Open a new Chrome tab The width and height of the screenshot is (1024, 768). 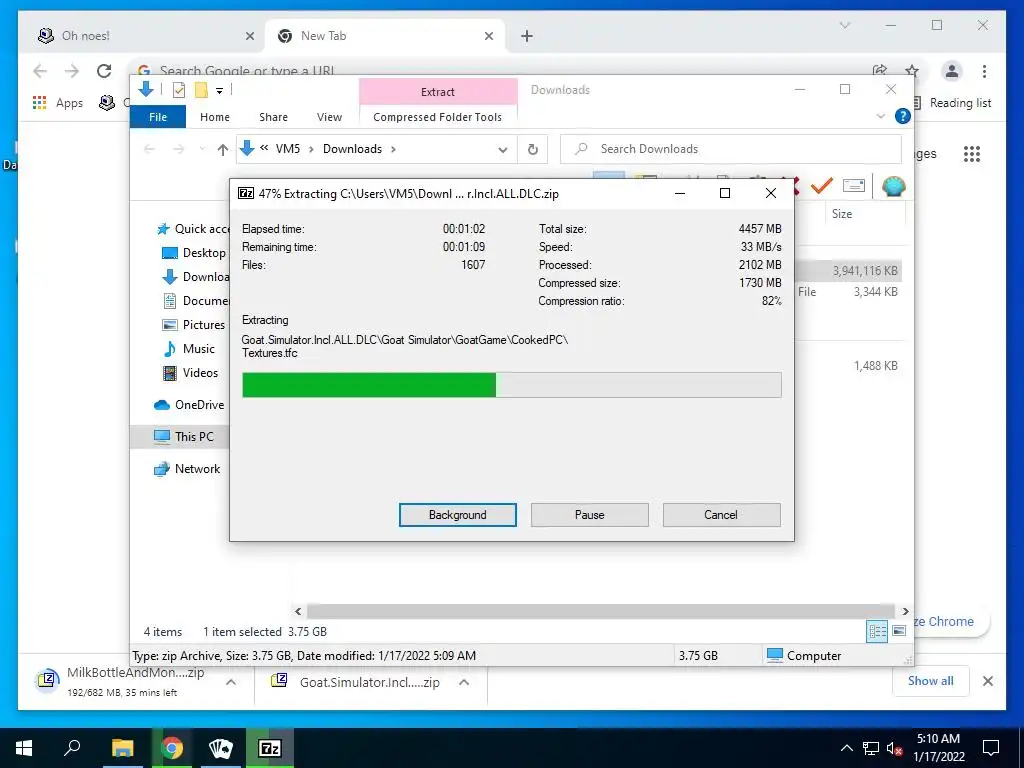[x=527, y=36]
